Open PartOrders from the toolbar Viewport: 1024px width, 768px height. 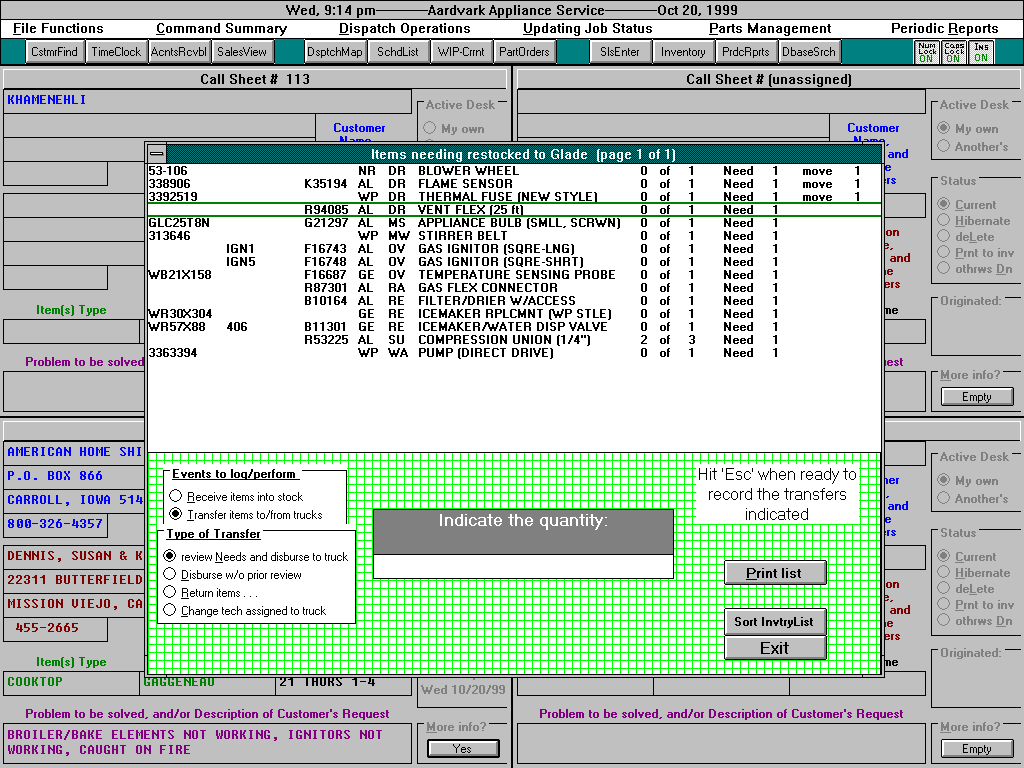524,52
